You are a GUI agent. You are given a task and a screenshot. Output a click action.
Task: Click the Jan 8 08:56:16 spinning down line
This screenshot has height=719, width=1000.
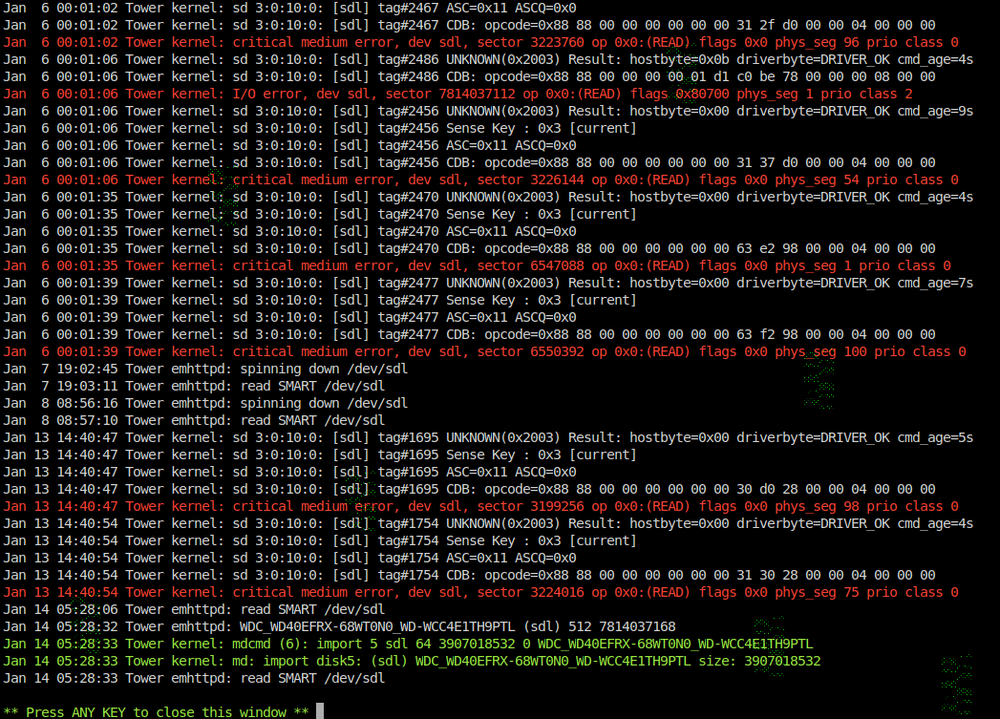[205, 403]
